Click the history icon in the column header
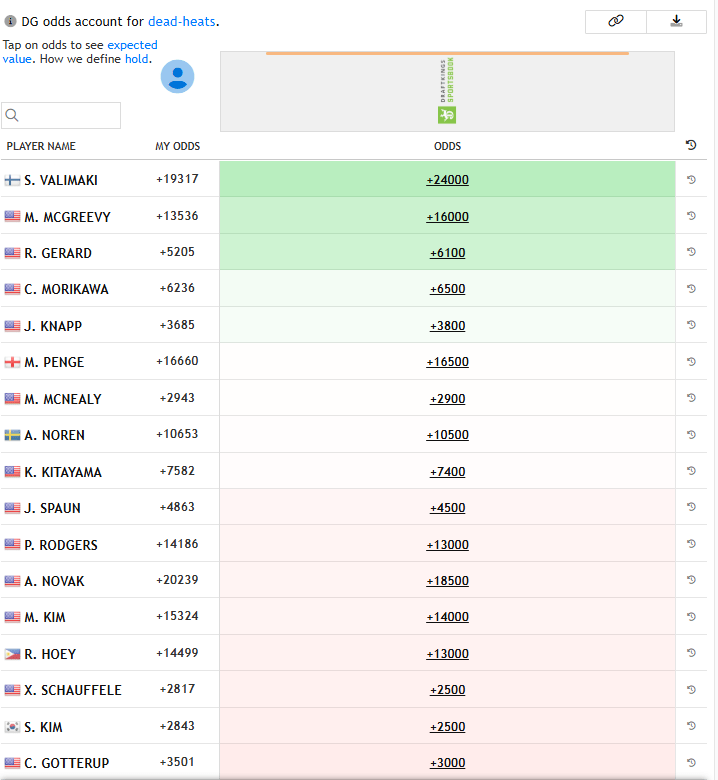This screenshot has width=718, height=780. click(691, 146)
